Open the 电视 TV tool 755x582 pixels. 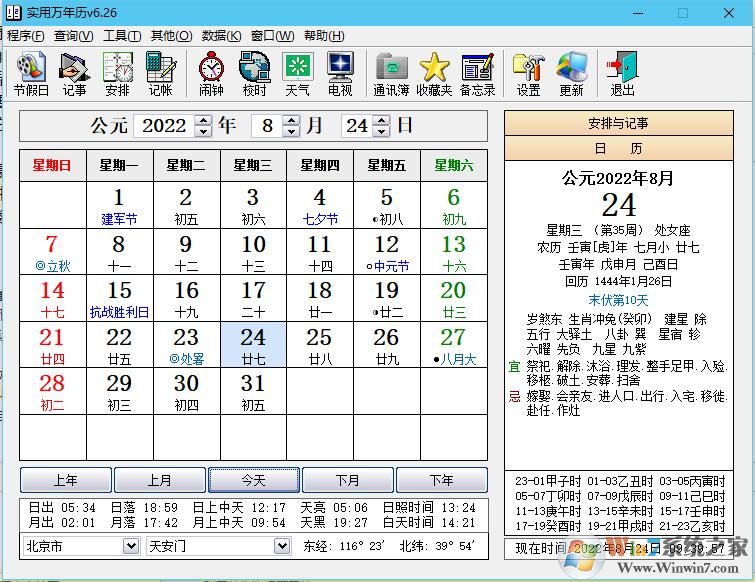point(340,74)
